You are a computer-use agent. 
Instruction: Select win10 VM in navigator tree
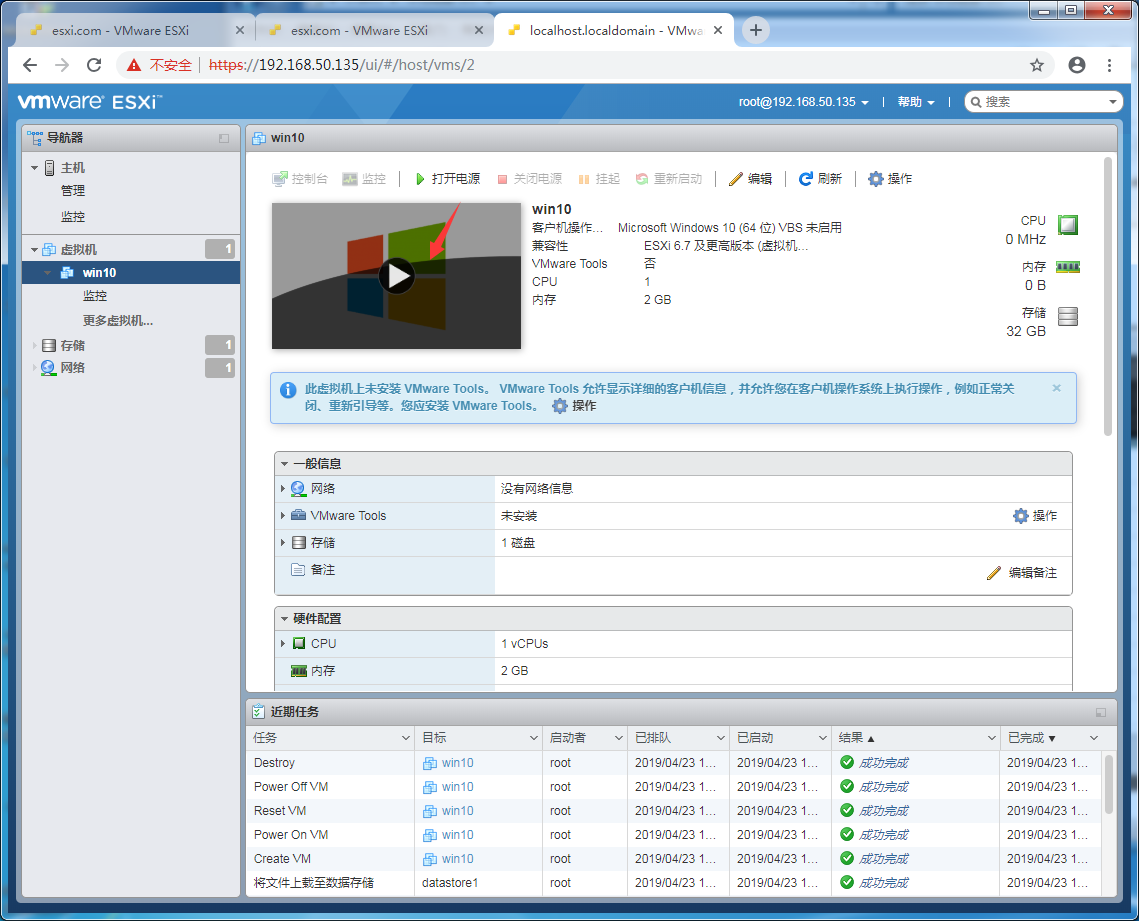click(x=131, y=272)
